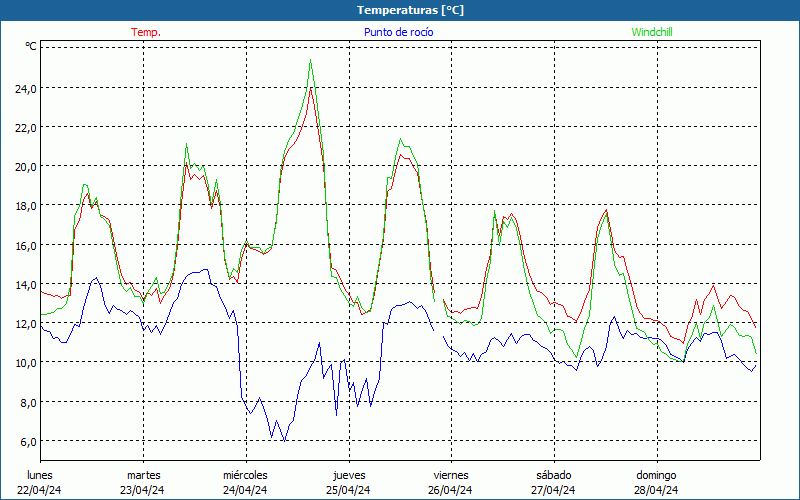Click the 27/04/24 date label

coord(553,490)
